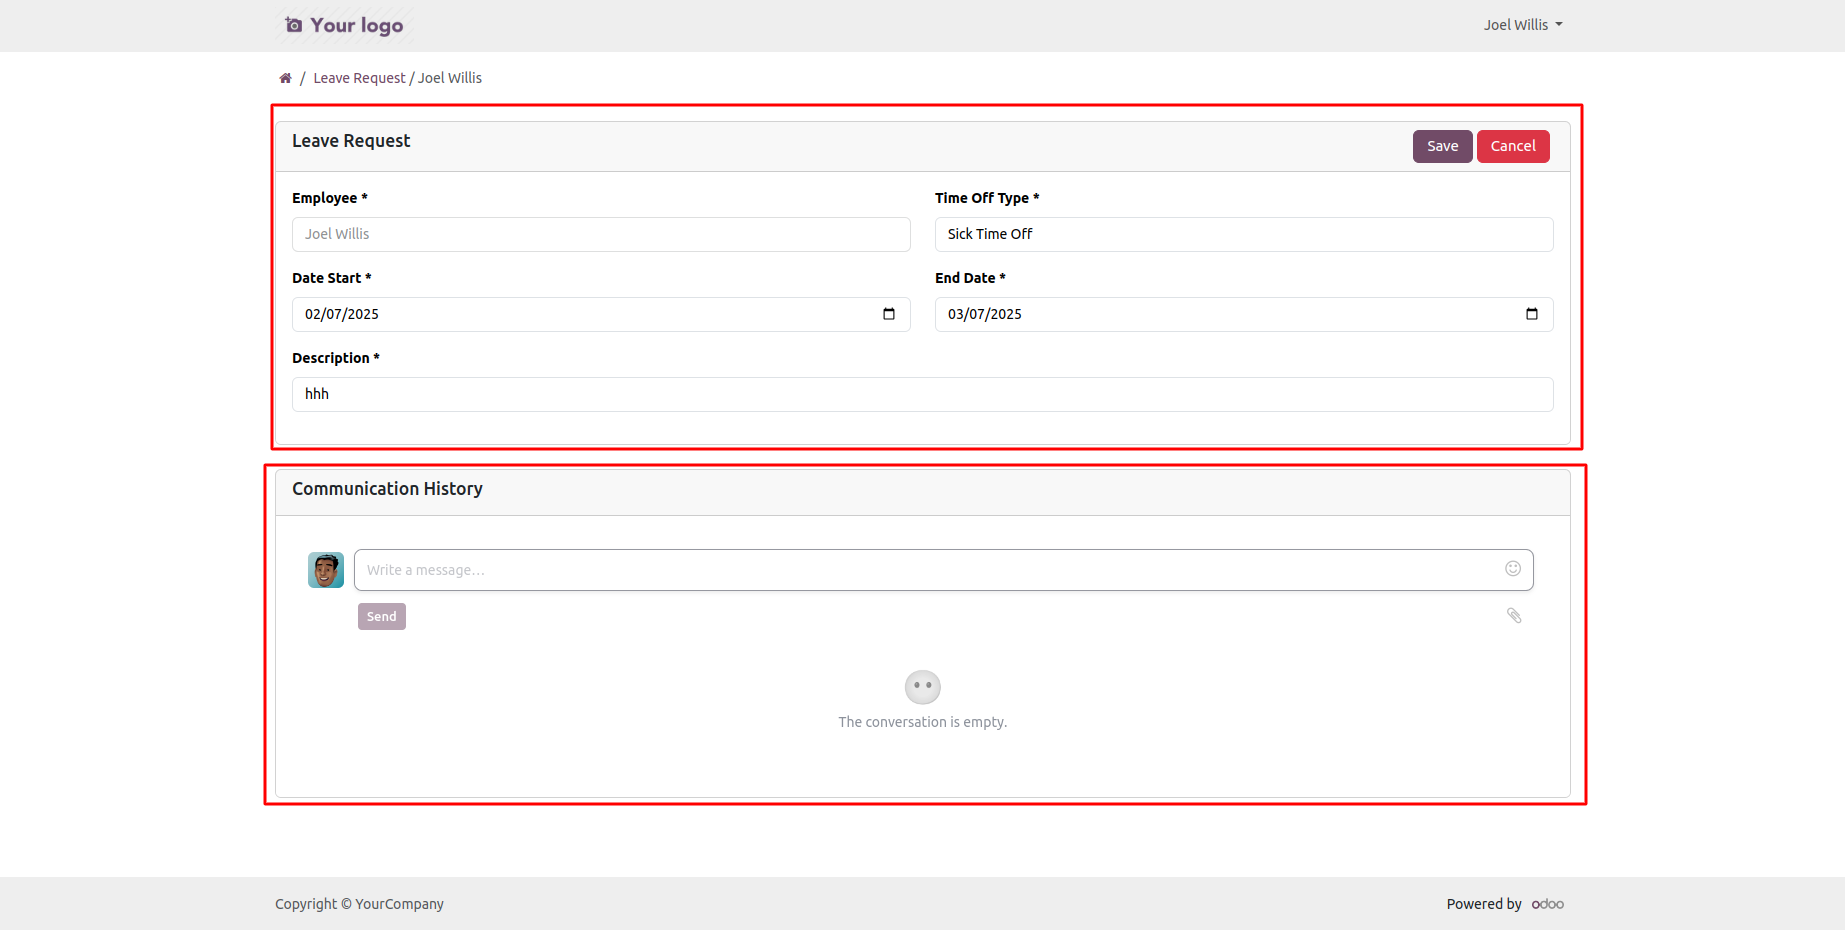Click the home icon in breadcrumb
1845x930 pixels.
coord(285,78)
